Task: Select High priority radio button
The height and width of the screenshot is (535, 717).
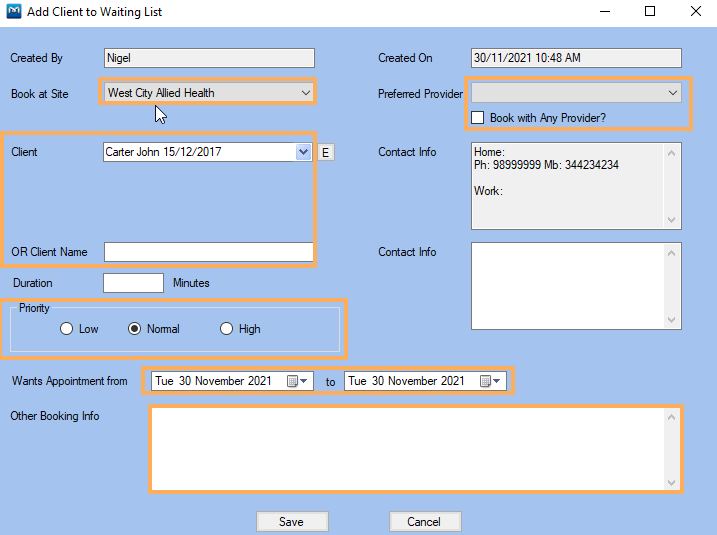Action: [x=226, y=329]
